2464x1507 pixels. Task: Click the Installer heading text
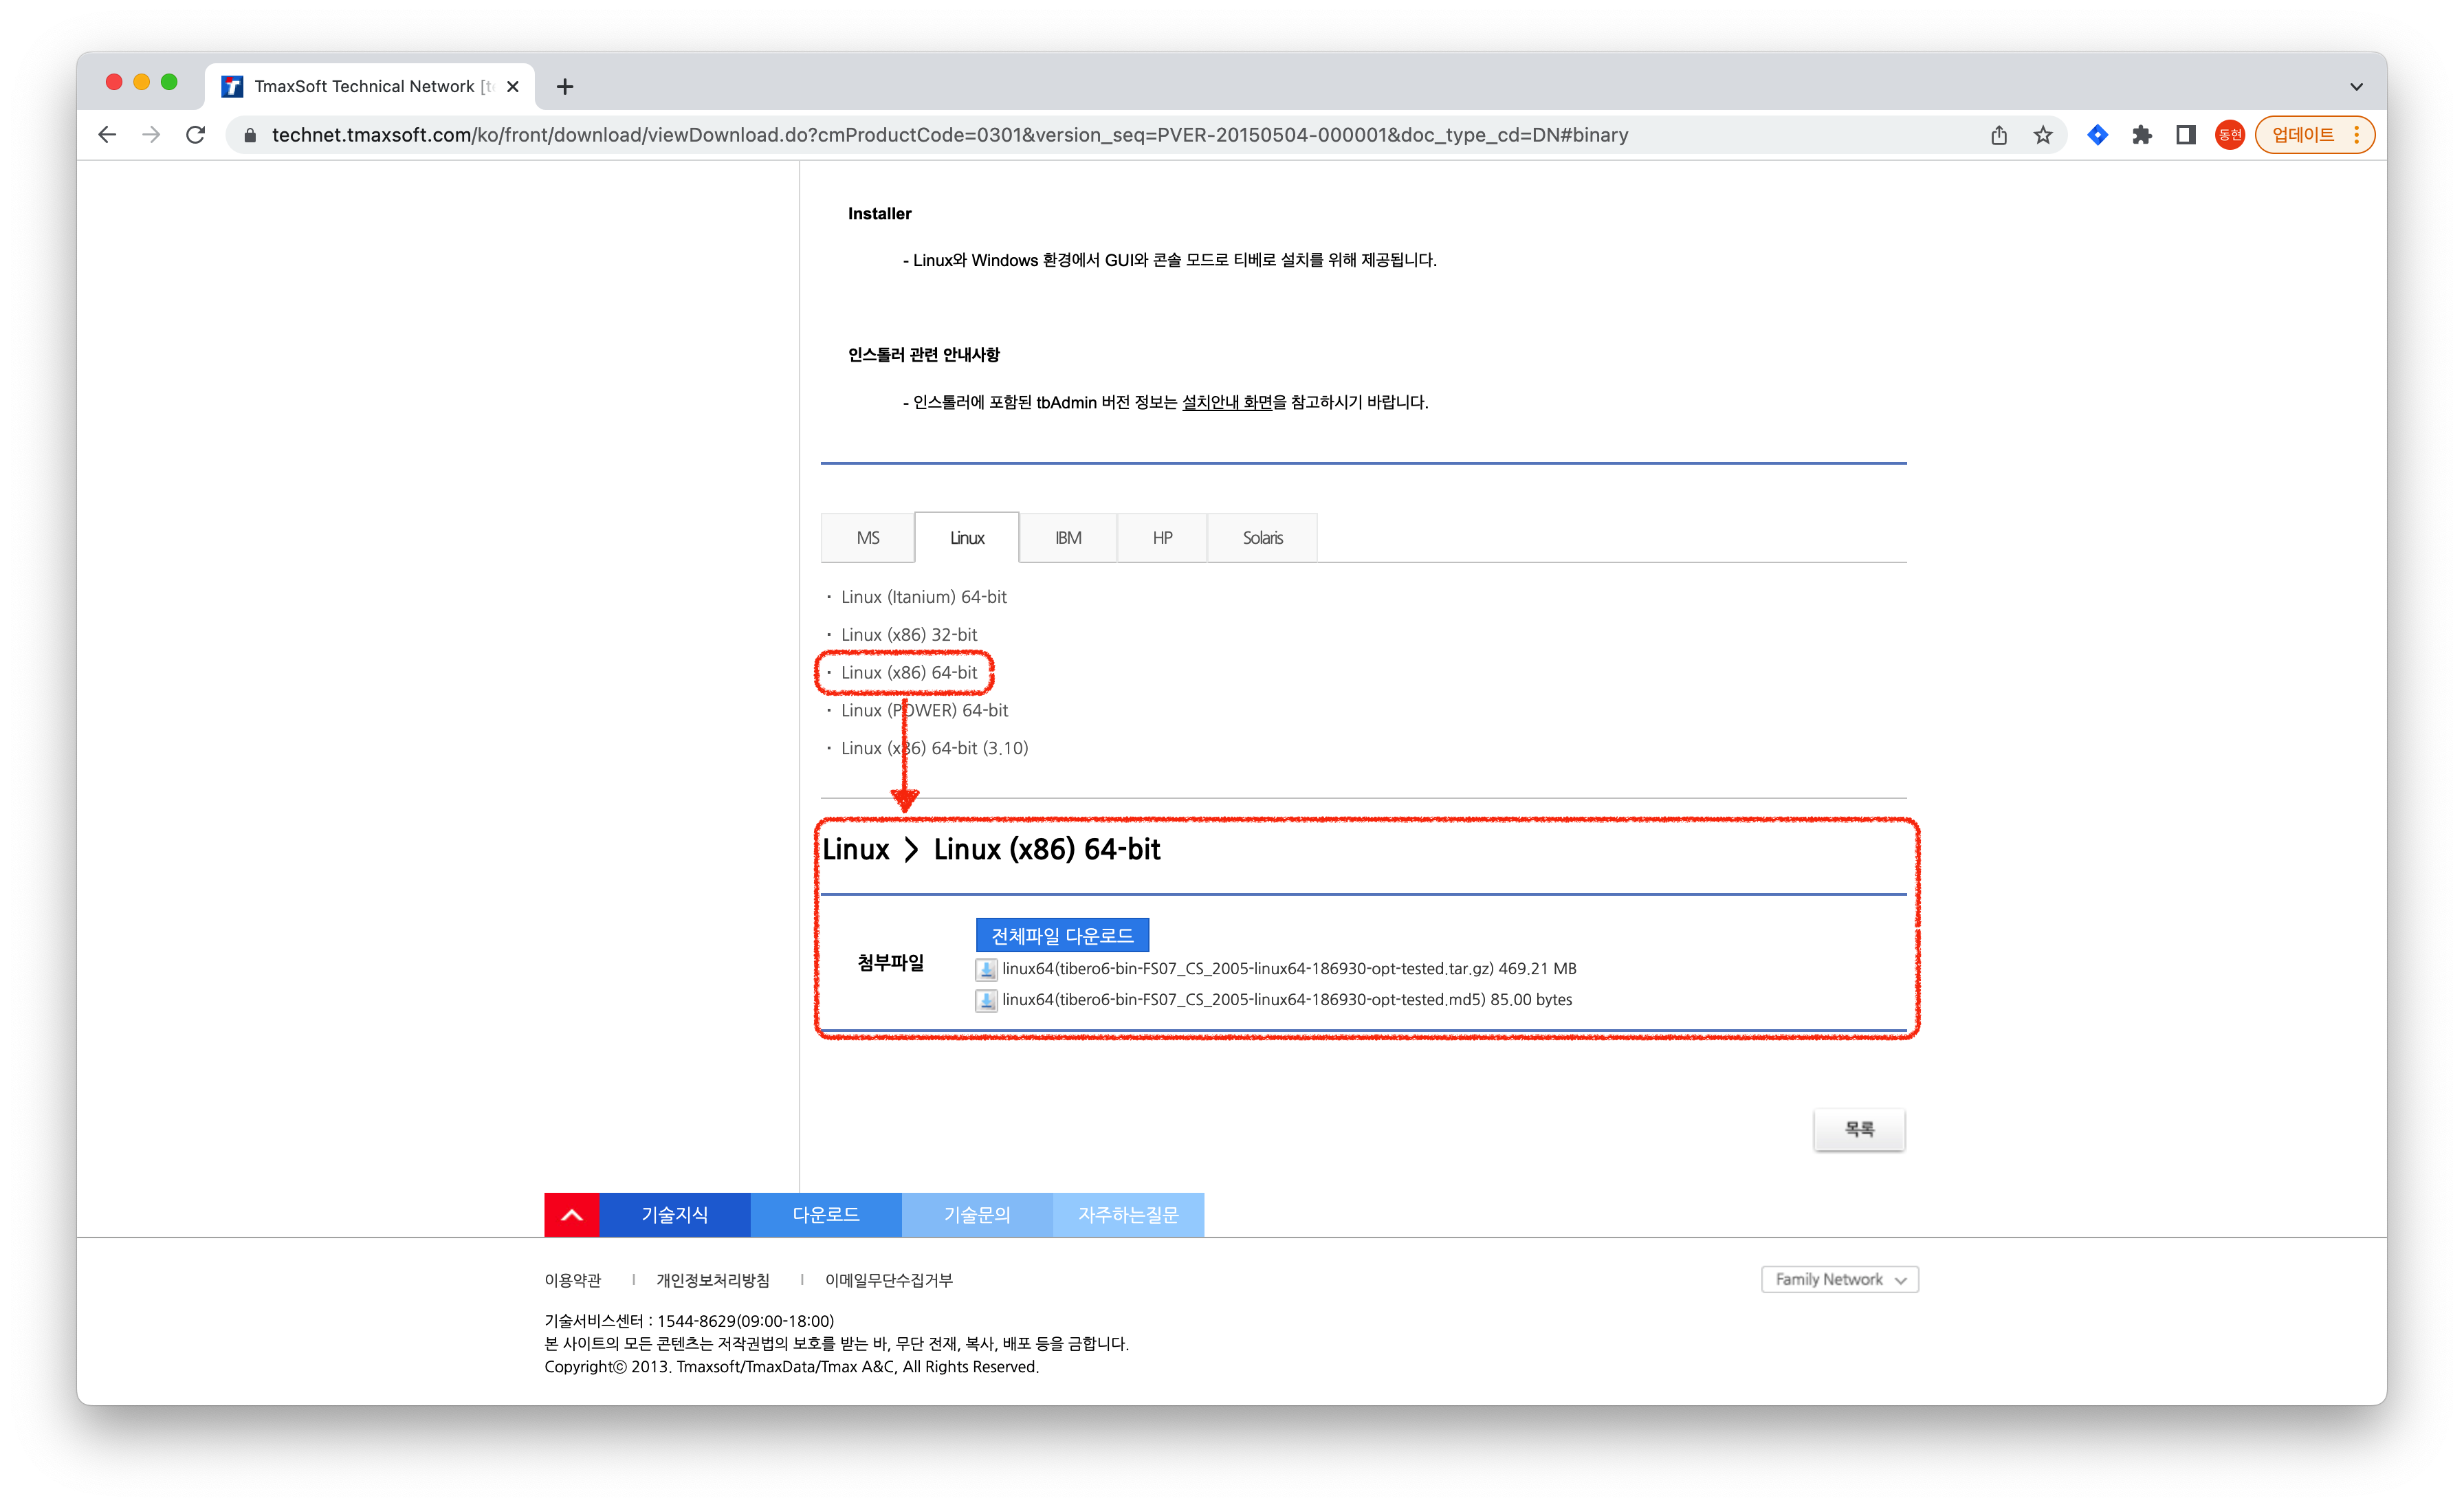point(880,214)
